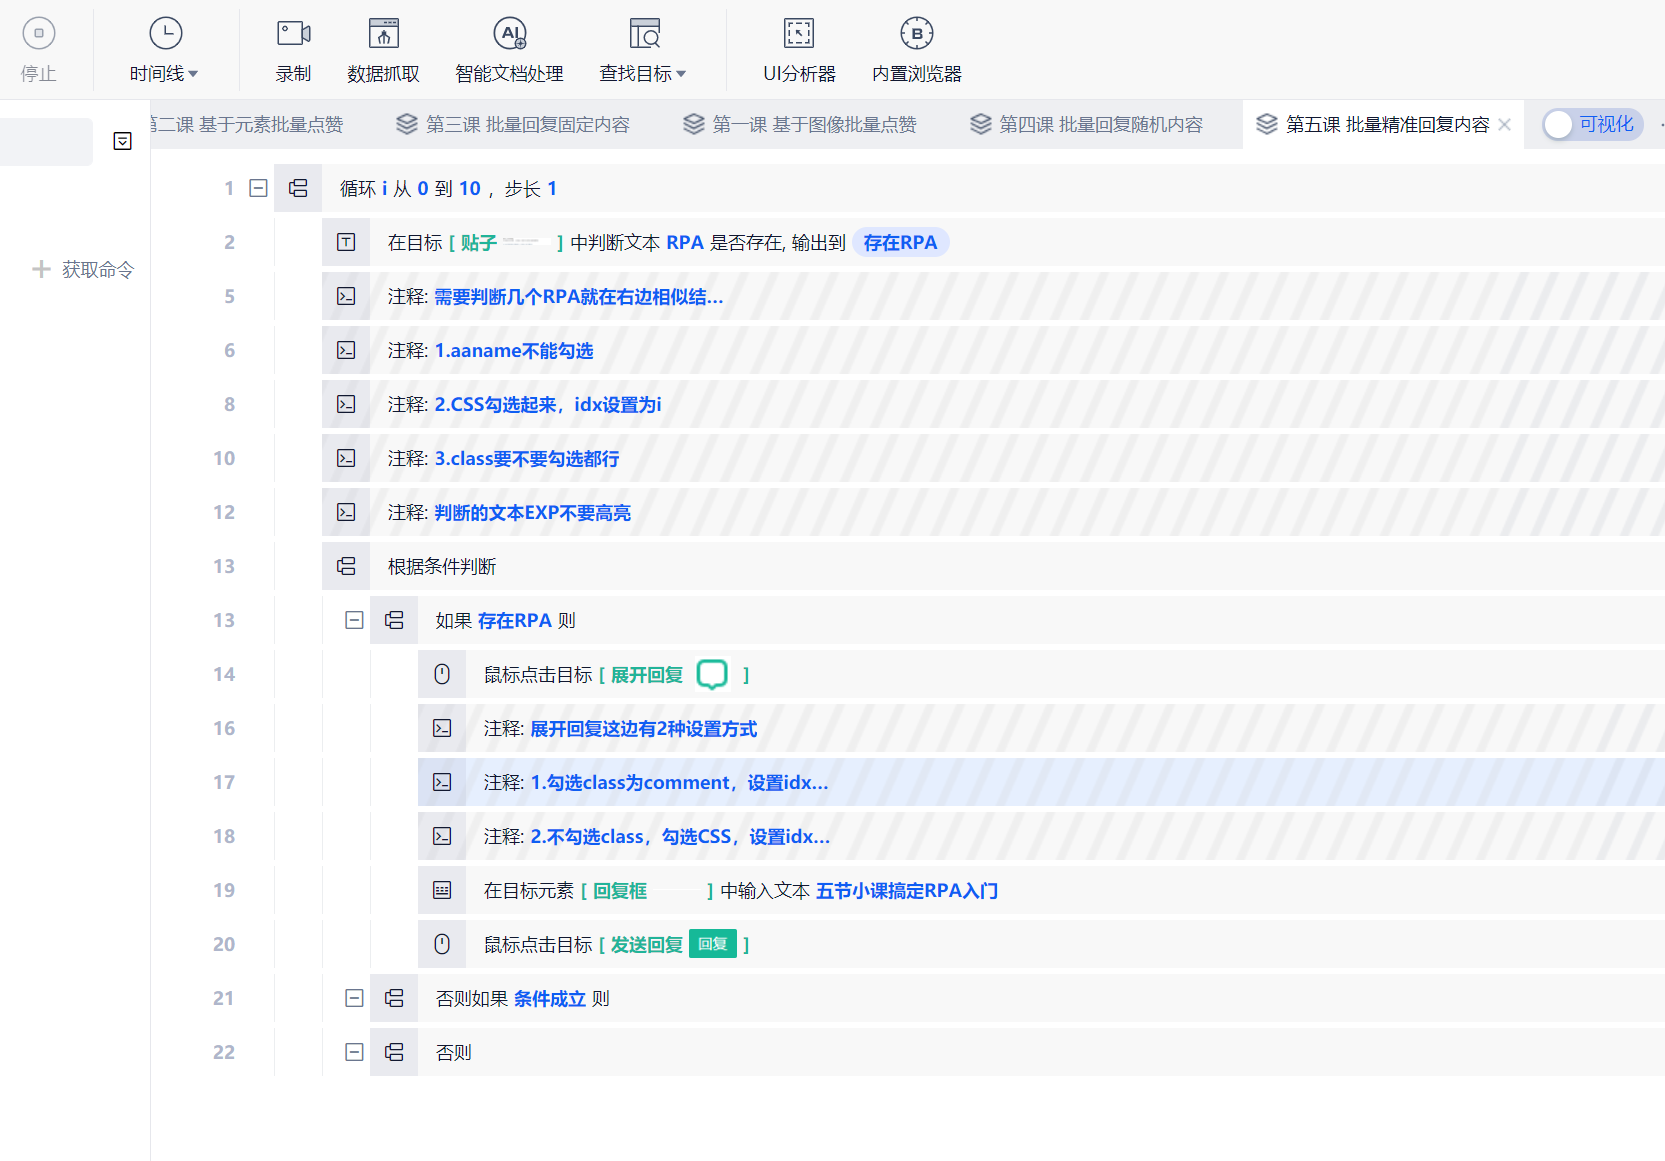
Task: Select comment text 需要判断几个RPA就在右边相似结...
Action: click(x=578, y=296)
